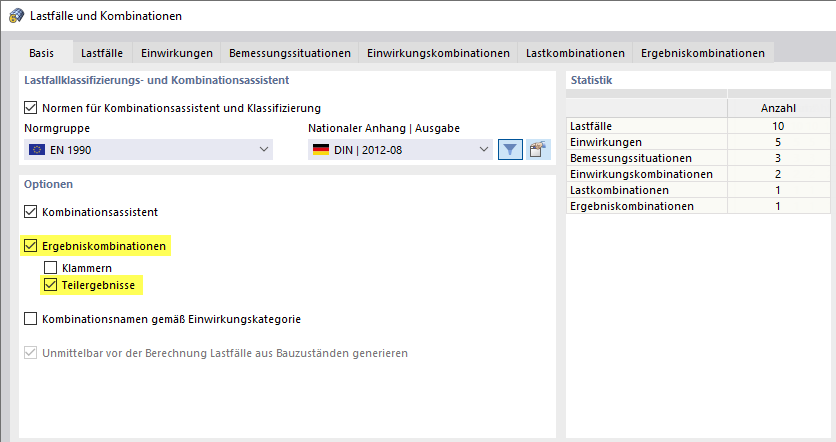
Task: Select the Einwirkungen statistics row
Action: 698,142
